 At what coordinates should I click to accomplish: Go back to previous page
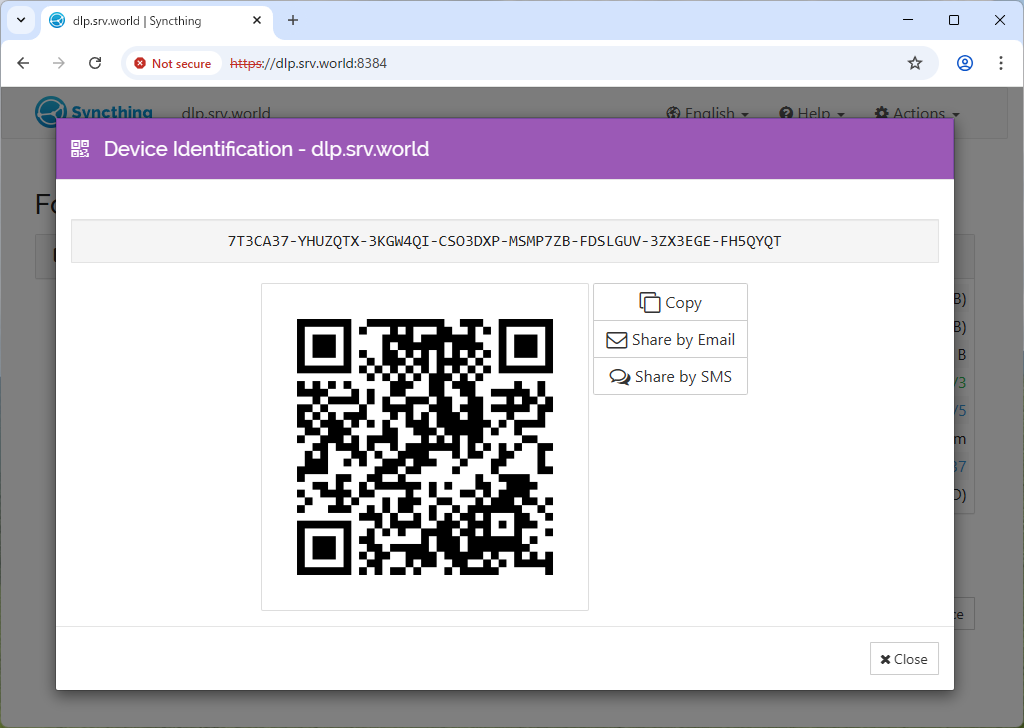tap(24, 63)
